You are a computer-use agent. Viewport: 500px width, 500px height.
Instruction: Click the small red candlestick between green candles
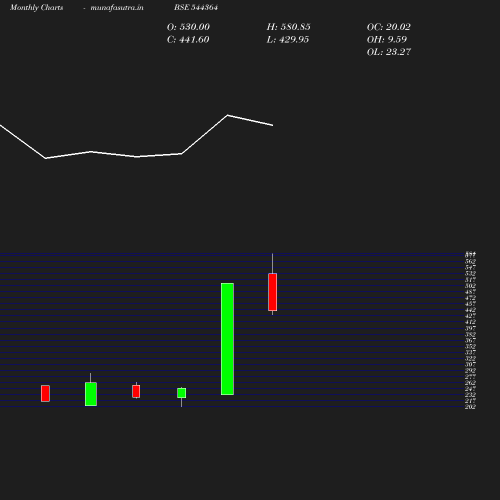136,391
